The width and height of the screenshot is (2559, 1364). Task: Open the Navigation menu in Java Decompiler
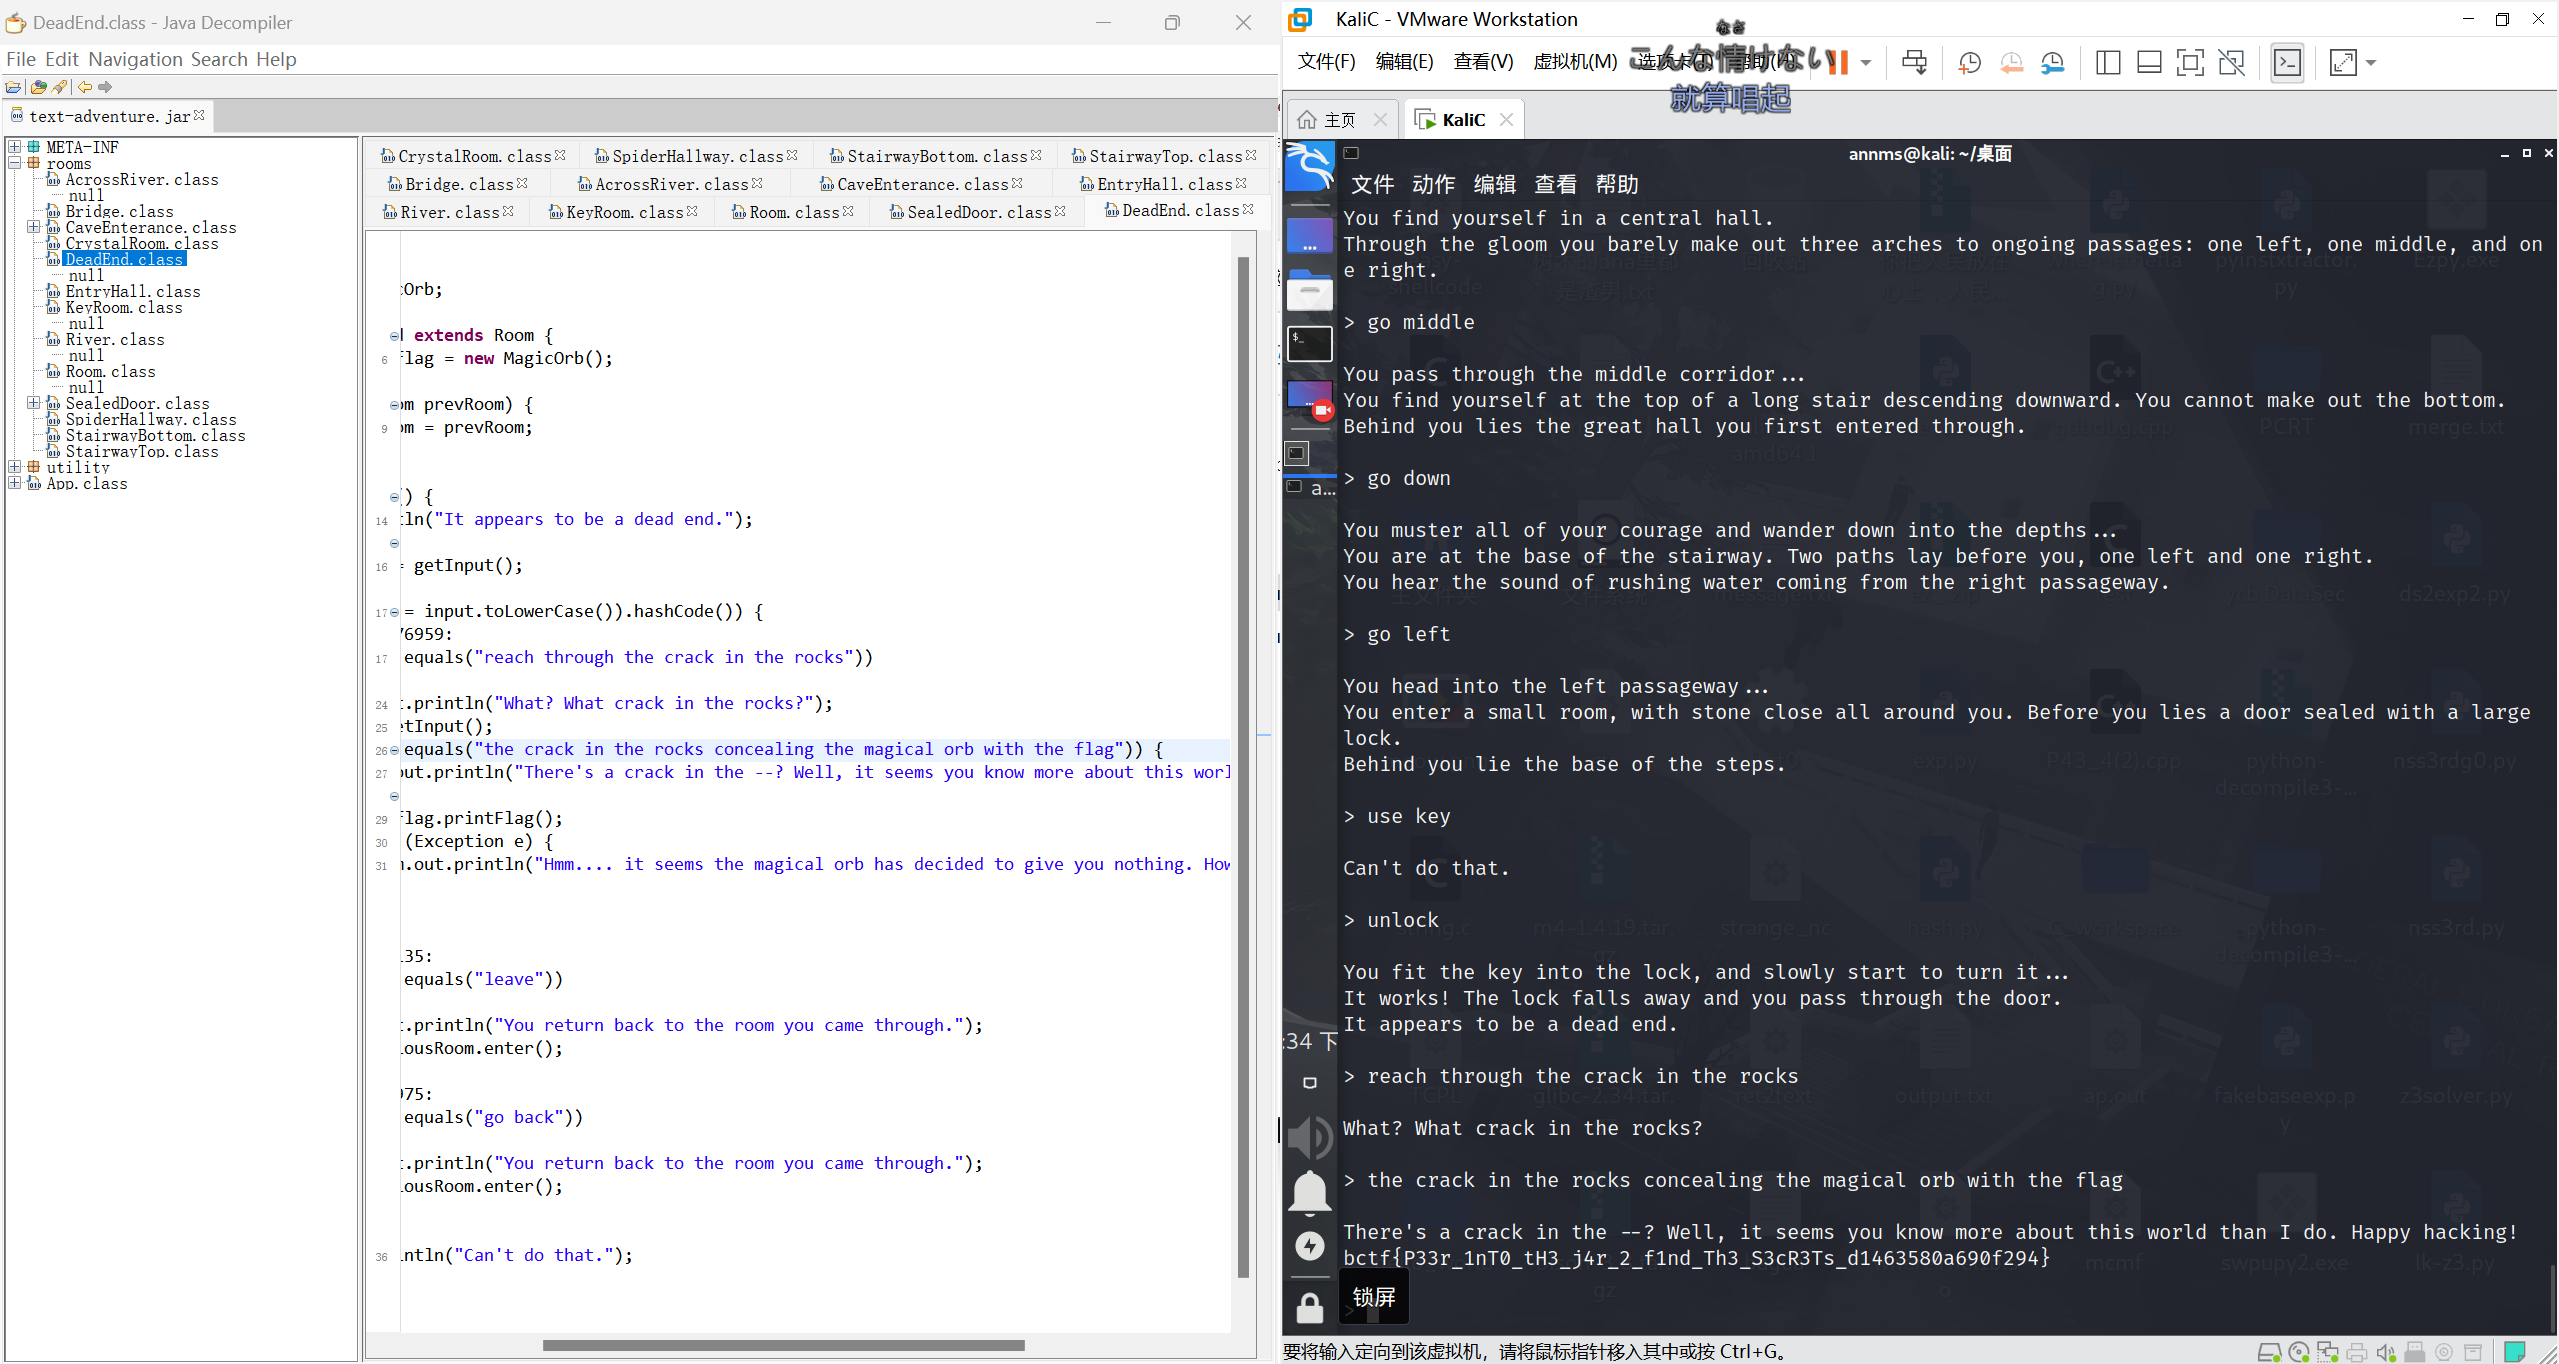coord(135,59)
